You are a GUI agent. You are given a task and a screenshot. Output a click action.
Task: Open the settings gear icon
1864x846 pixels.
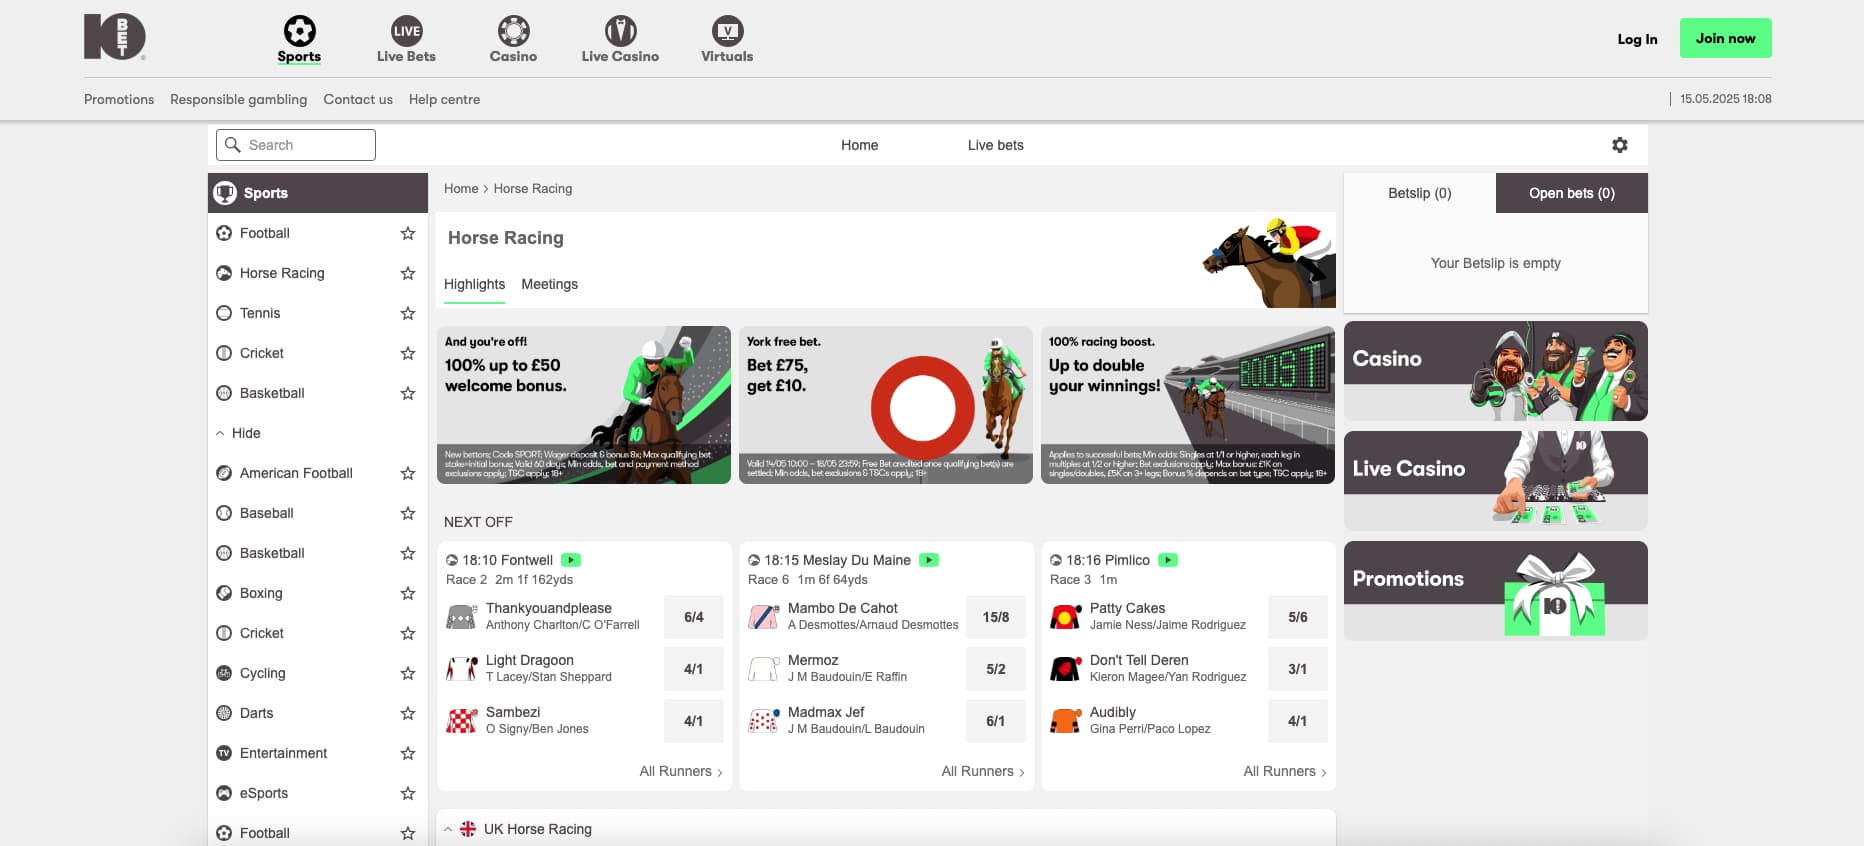pyautogui.click(x=1620, y=145)
